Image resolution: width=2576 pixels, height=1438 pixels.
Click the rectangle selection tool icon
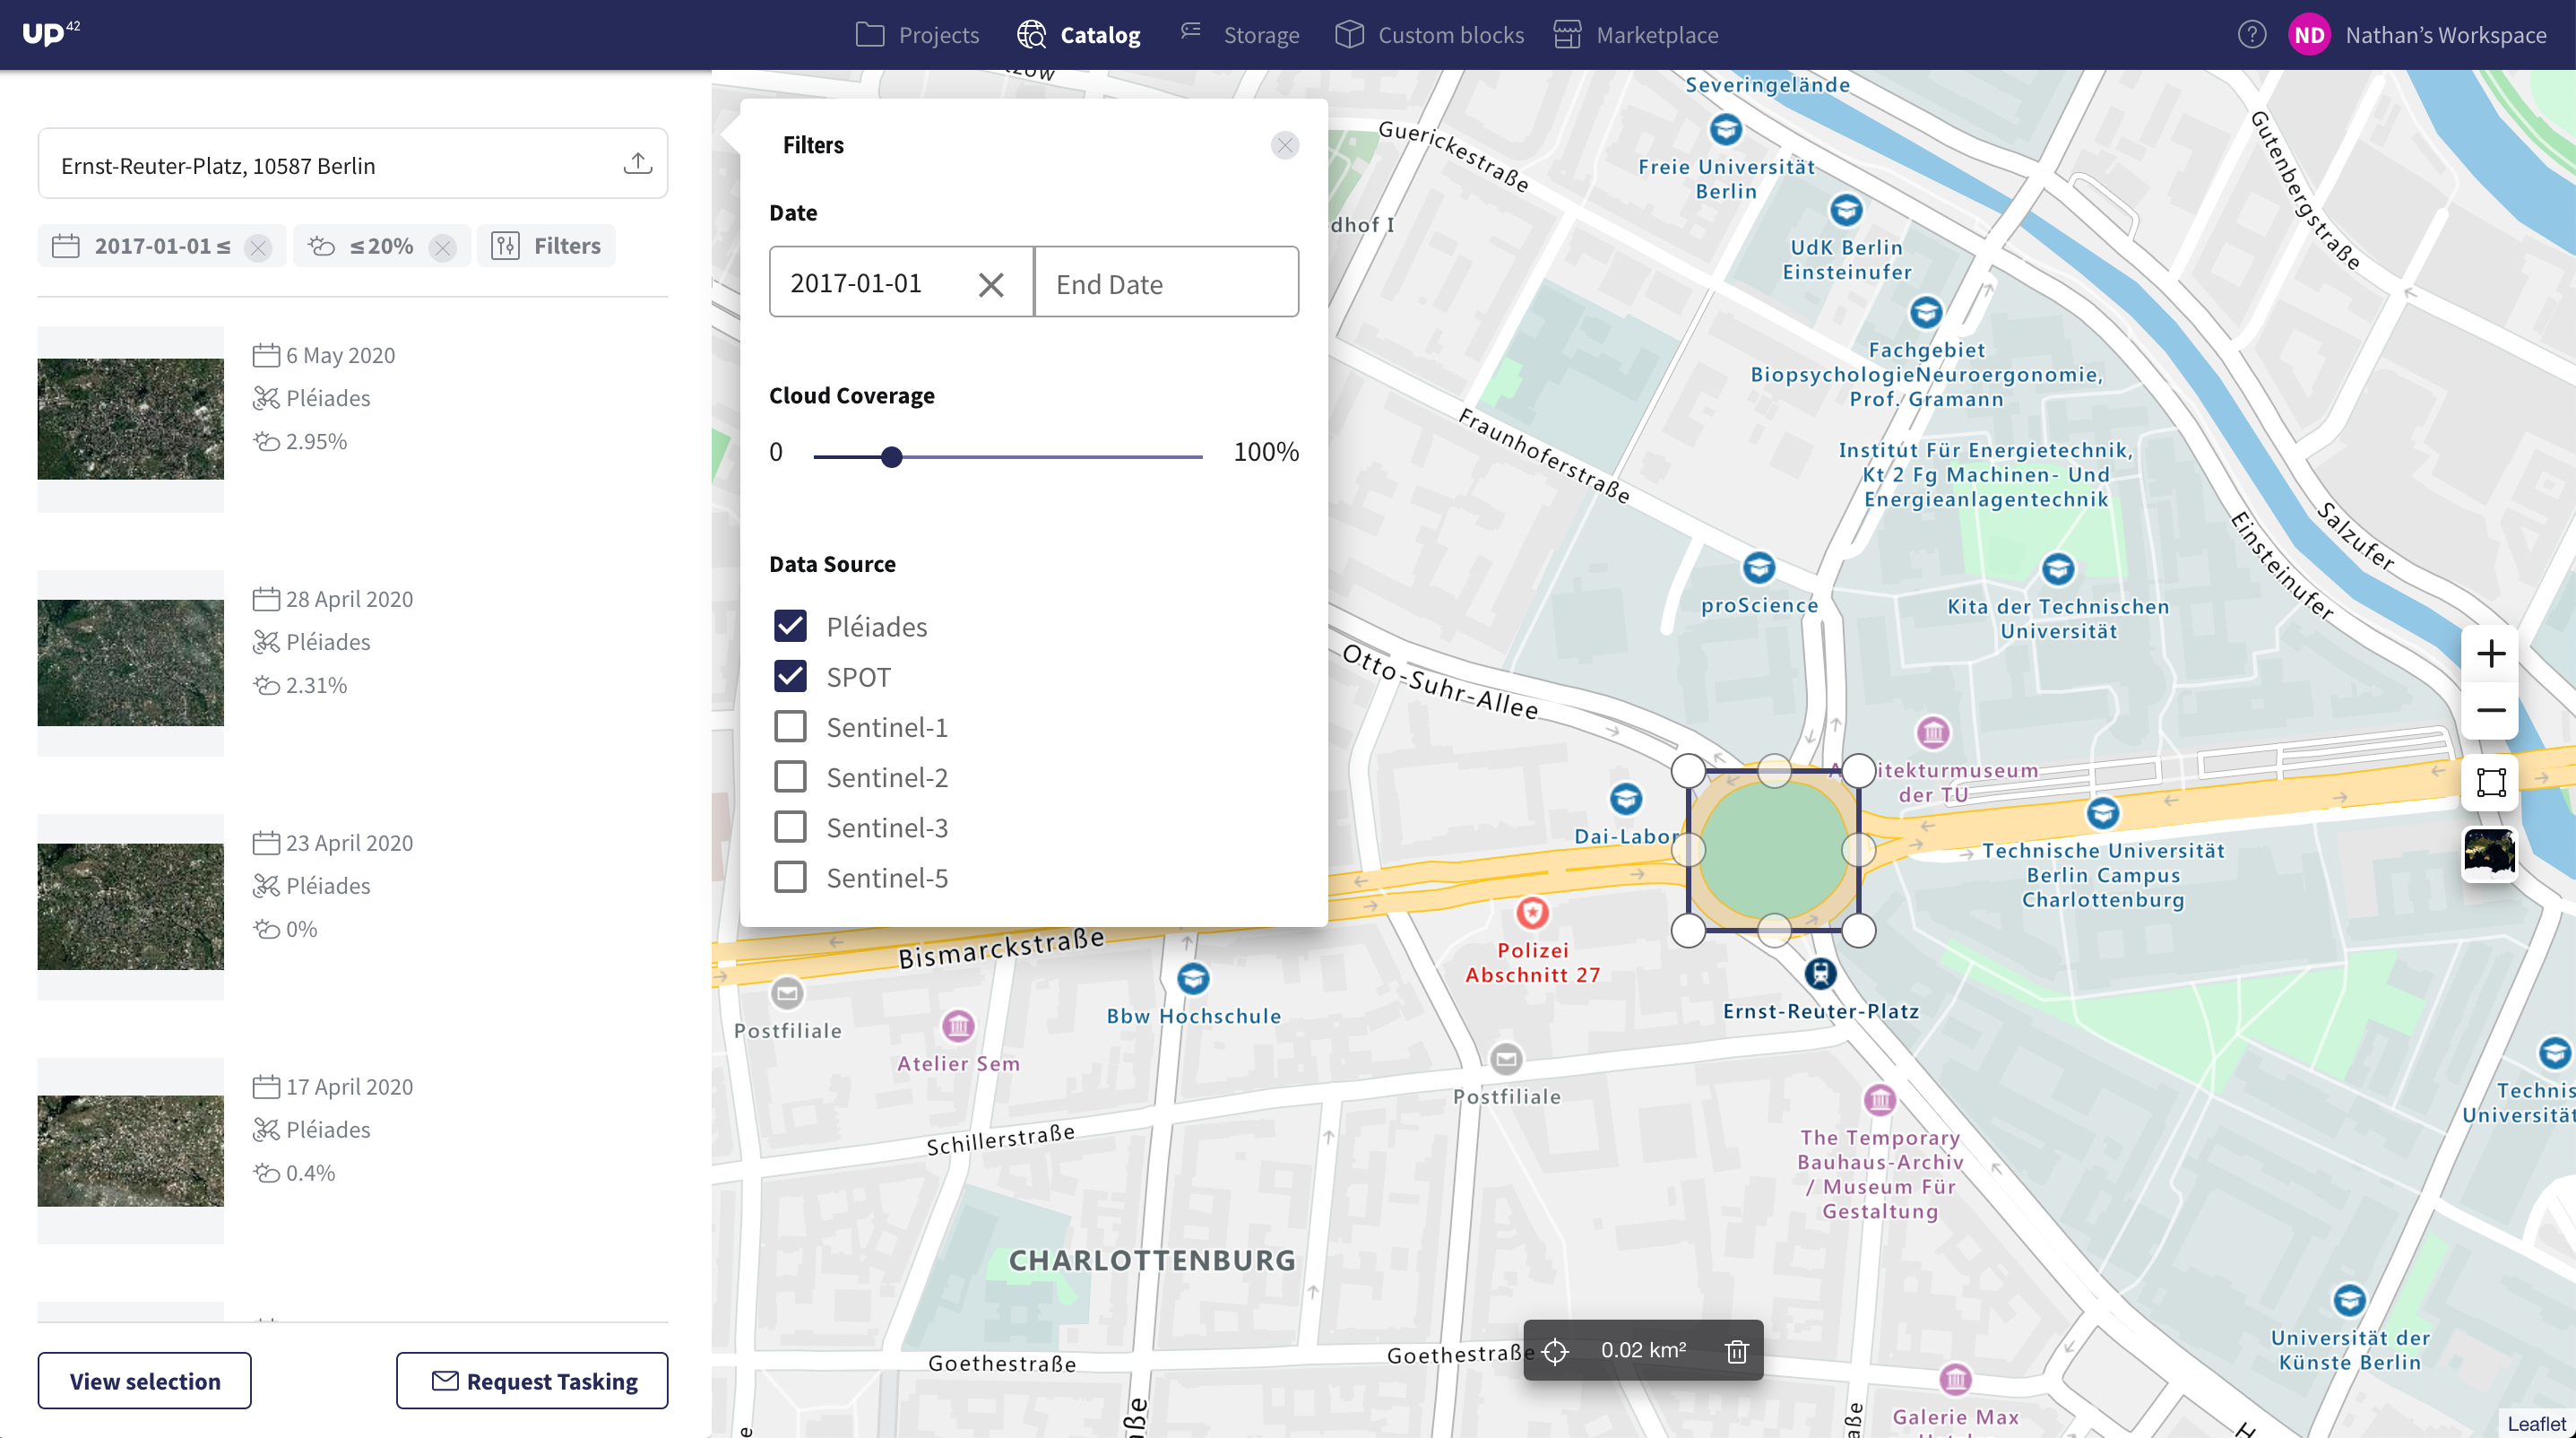pyautogui.click(x=2489, y=782)
